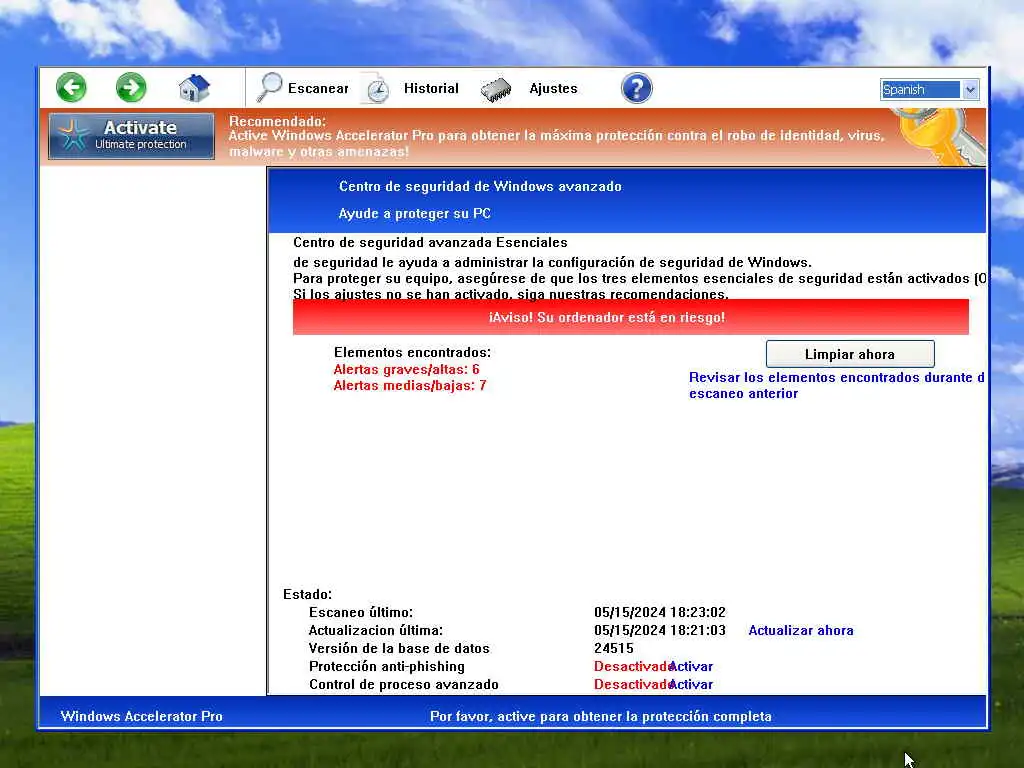
Task: Expand the Spanish language dropdown
Action: [x=970, y=89]
